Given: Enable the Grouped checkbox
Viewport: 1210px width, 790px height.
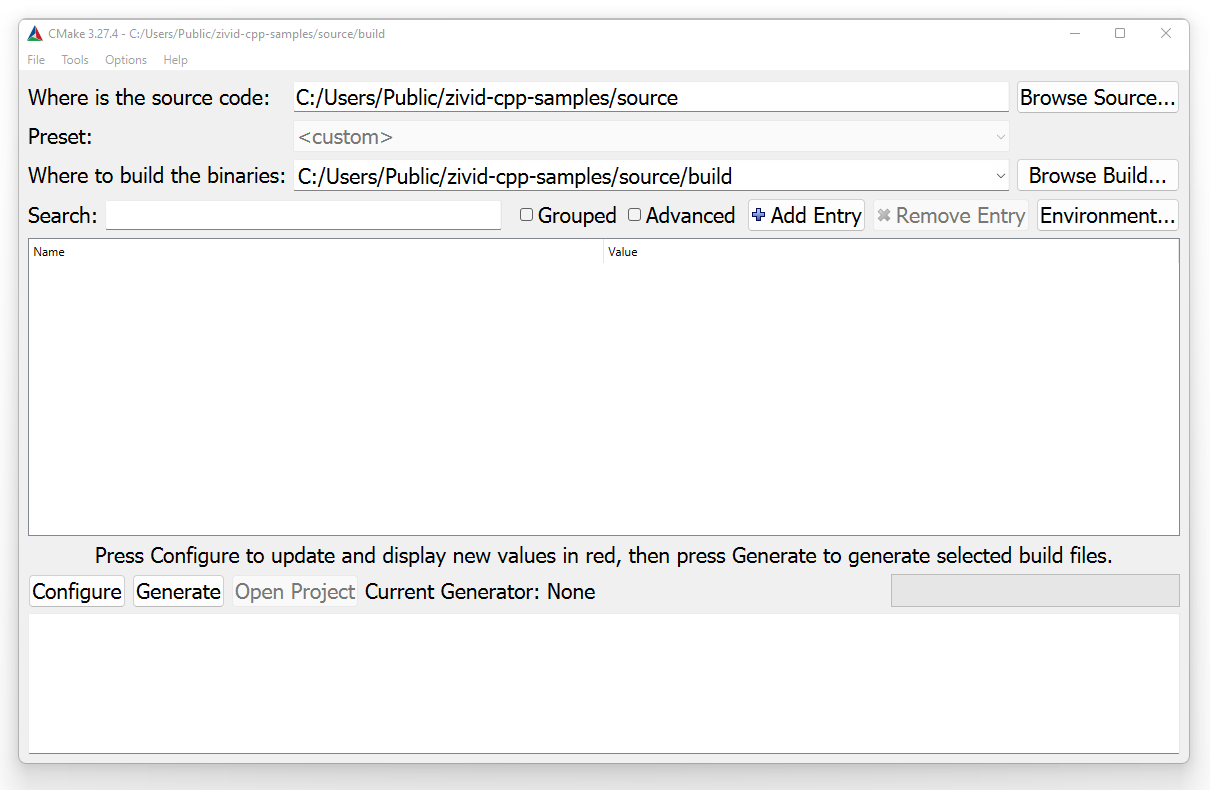Looking at the screenshot, I should 527,215.
